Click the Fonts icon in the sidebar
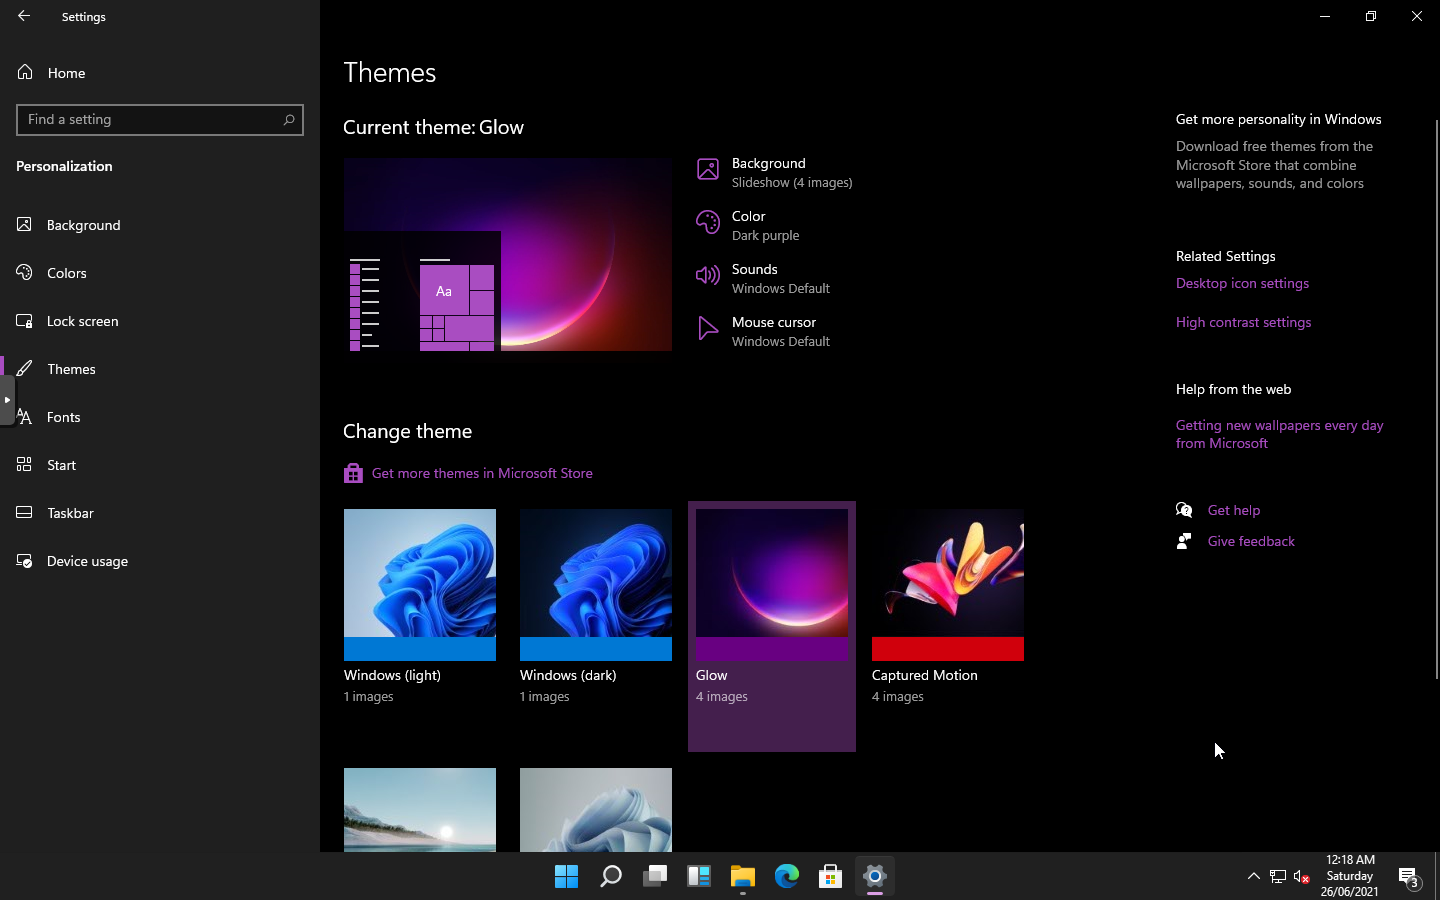The width and height of the screenshot is (1440, 900). point(25,417)
